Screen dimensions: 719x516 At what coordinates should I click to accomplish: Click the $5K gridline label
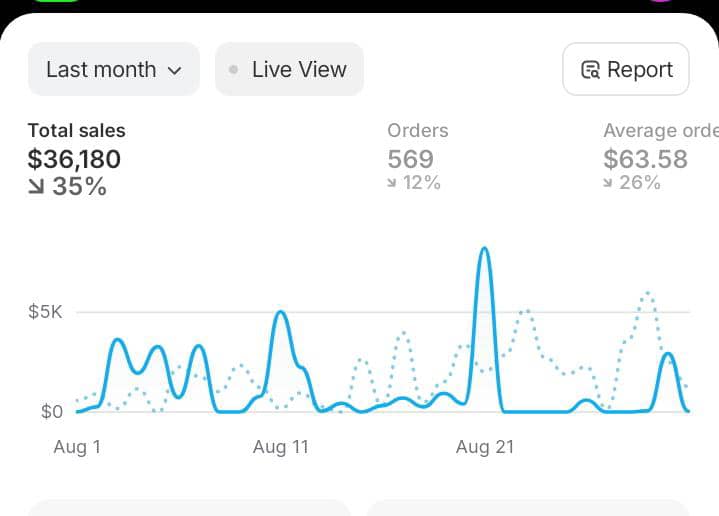(45, 312)
